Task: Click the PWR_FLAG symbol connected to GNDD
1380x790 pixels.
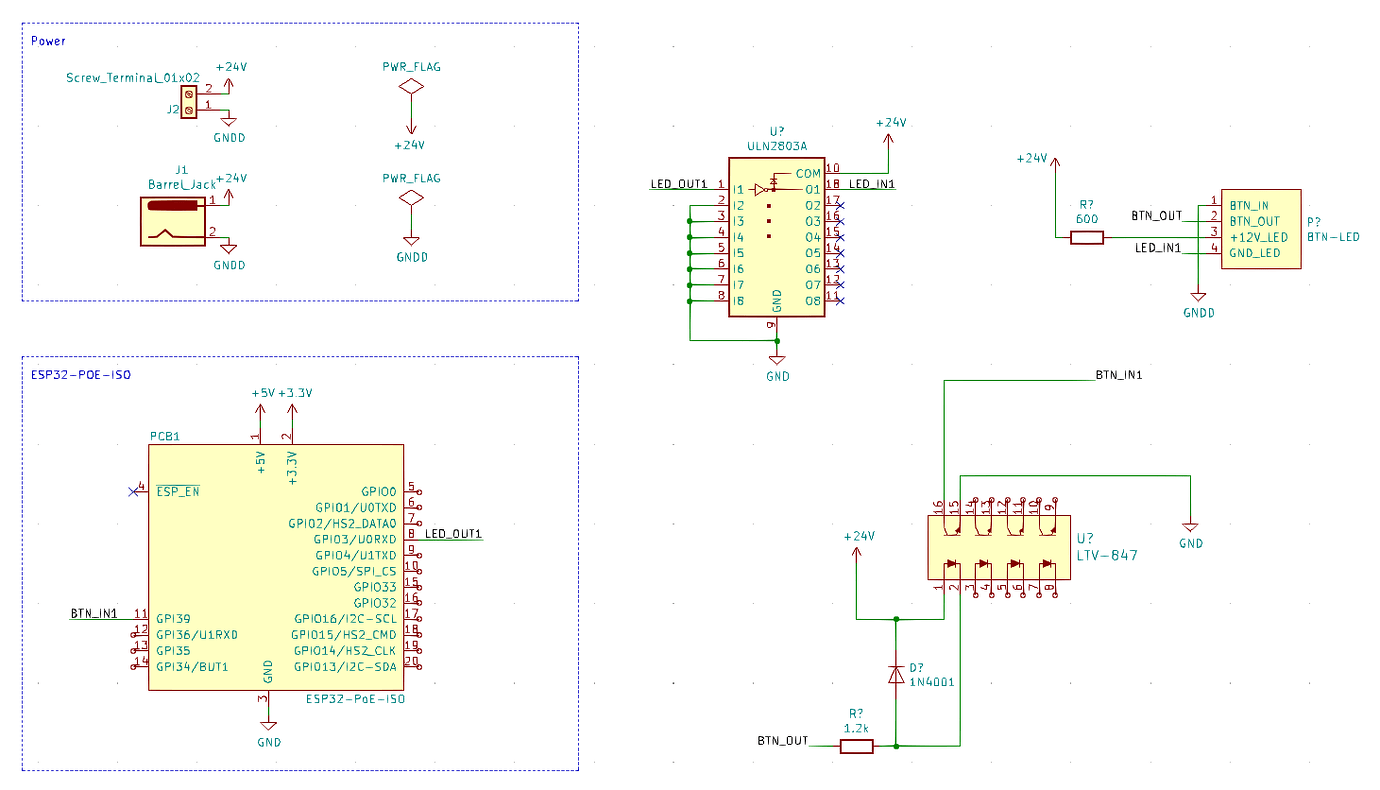Action: click(410, 199)
